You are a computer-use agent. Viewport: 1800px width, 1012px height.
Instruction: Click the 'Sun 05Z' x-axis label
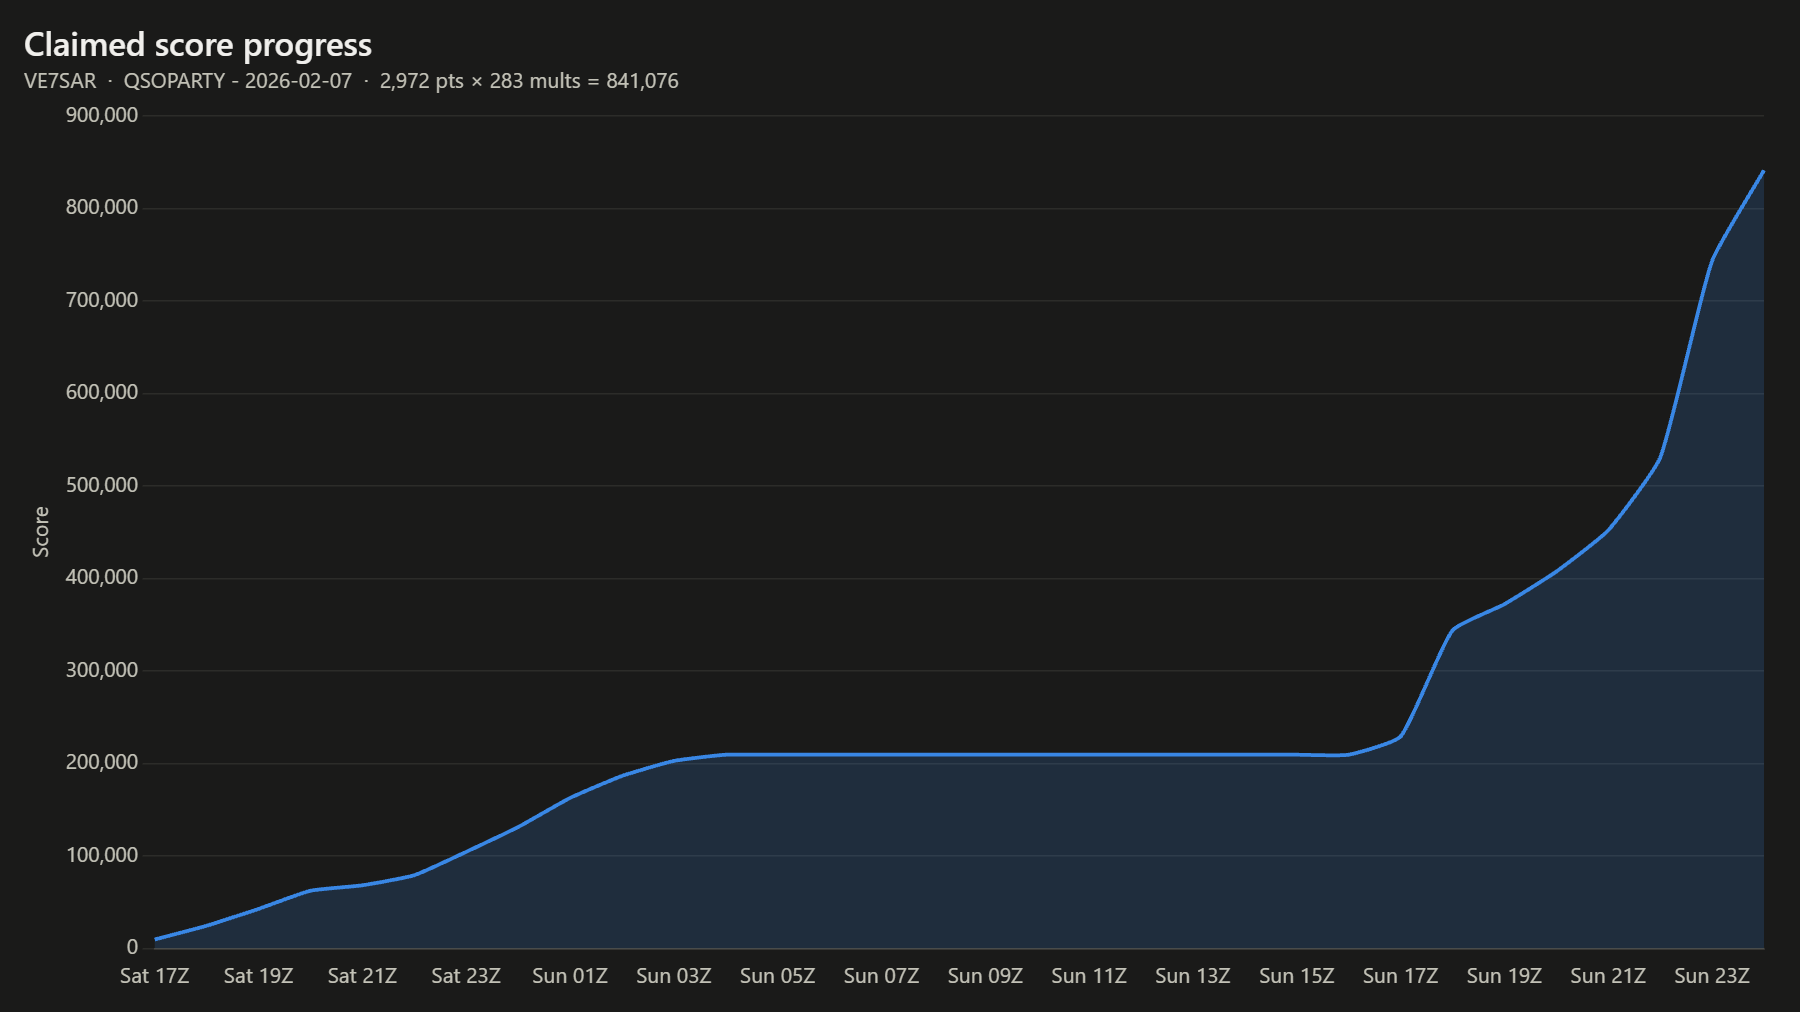[x=778, y=976]
